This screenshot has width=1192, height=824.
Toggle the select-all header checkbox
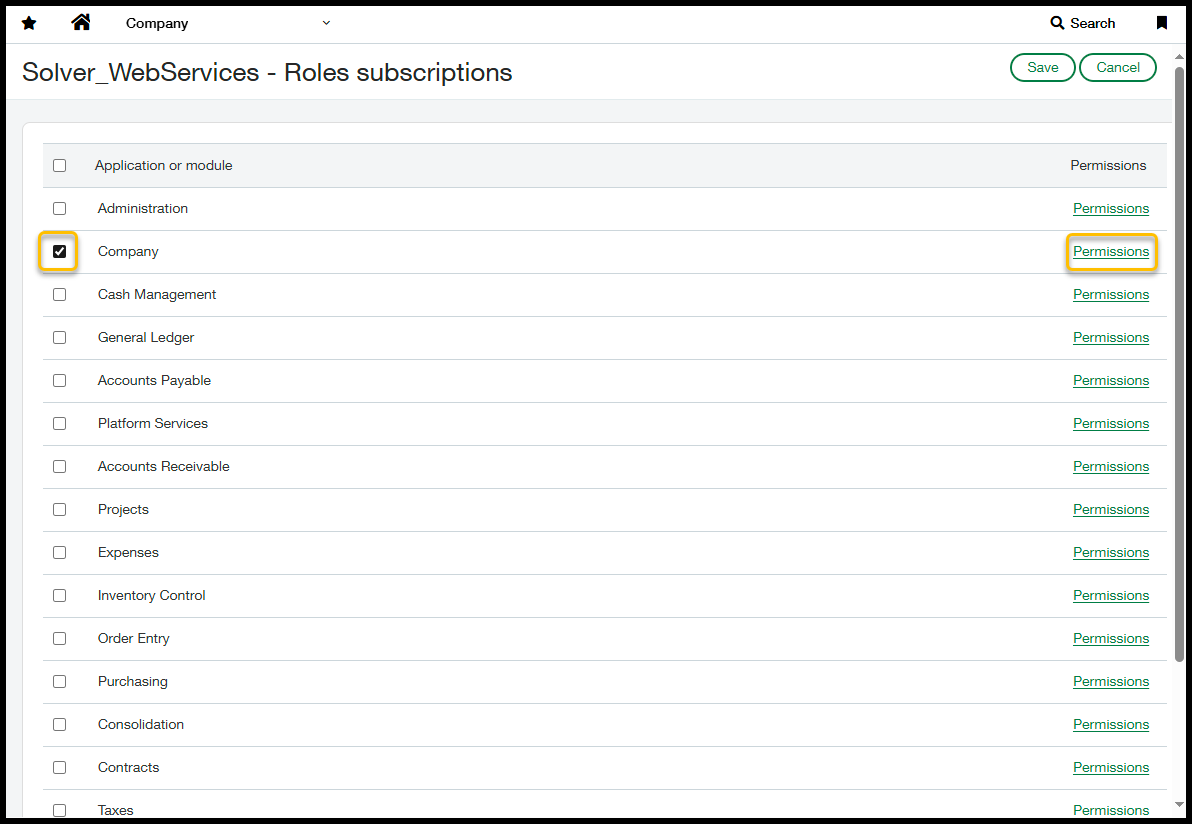click(x=60, y=166)
